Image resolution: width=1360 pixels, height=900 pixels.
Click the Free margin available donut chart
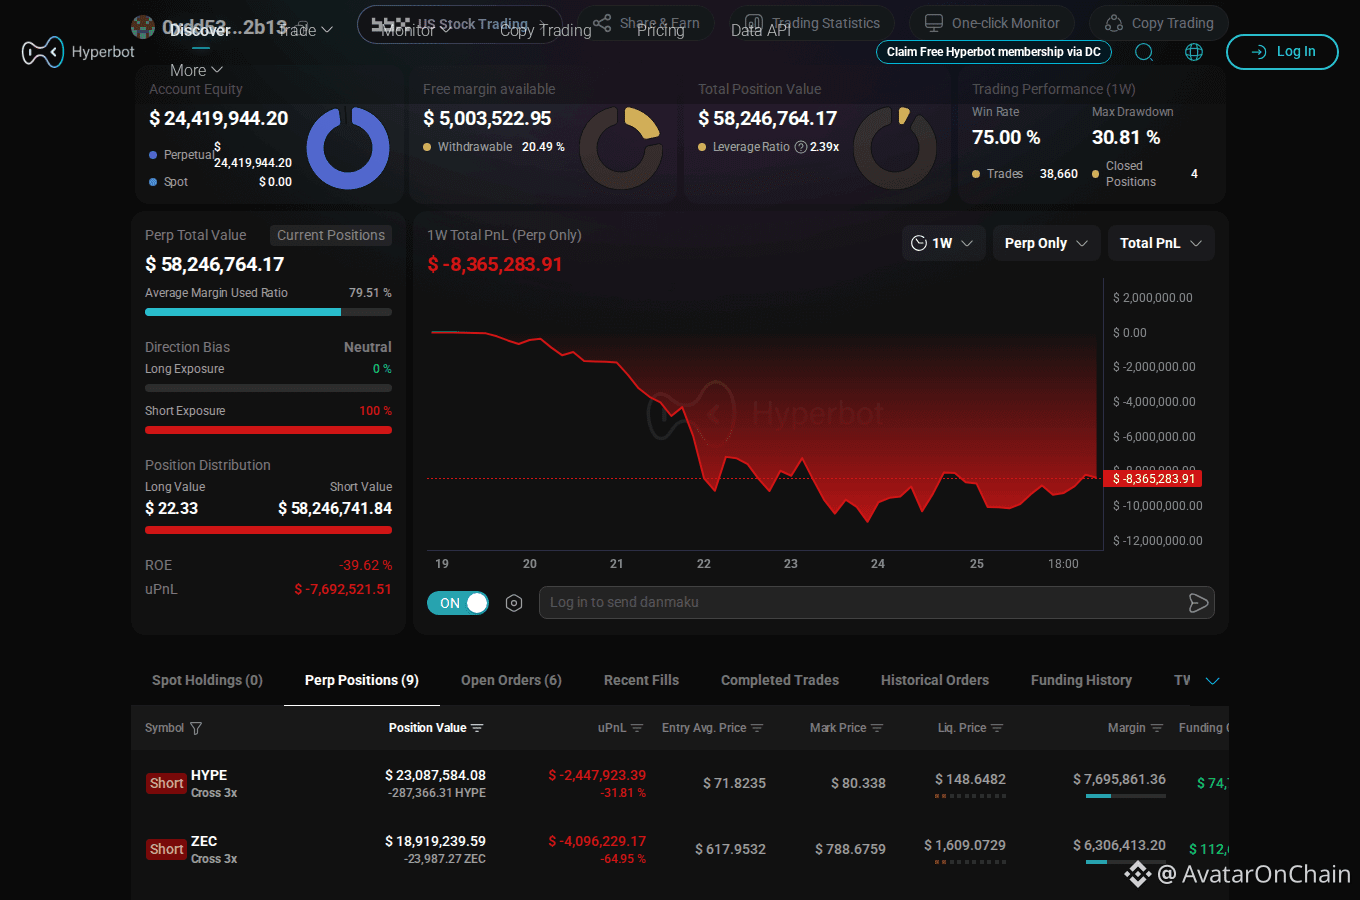(621, 148)
